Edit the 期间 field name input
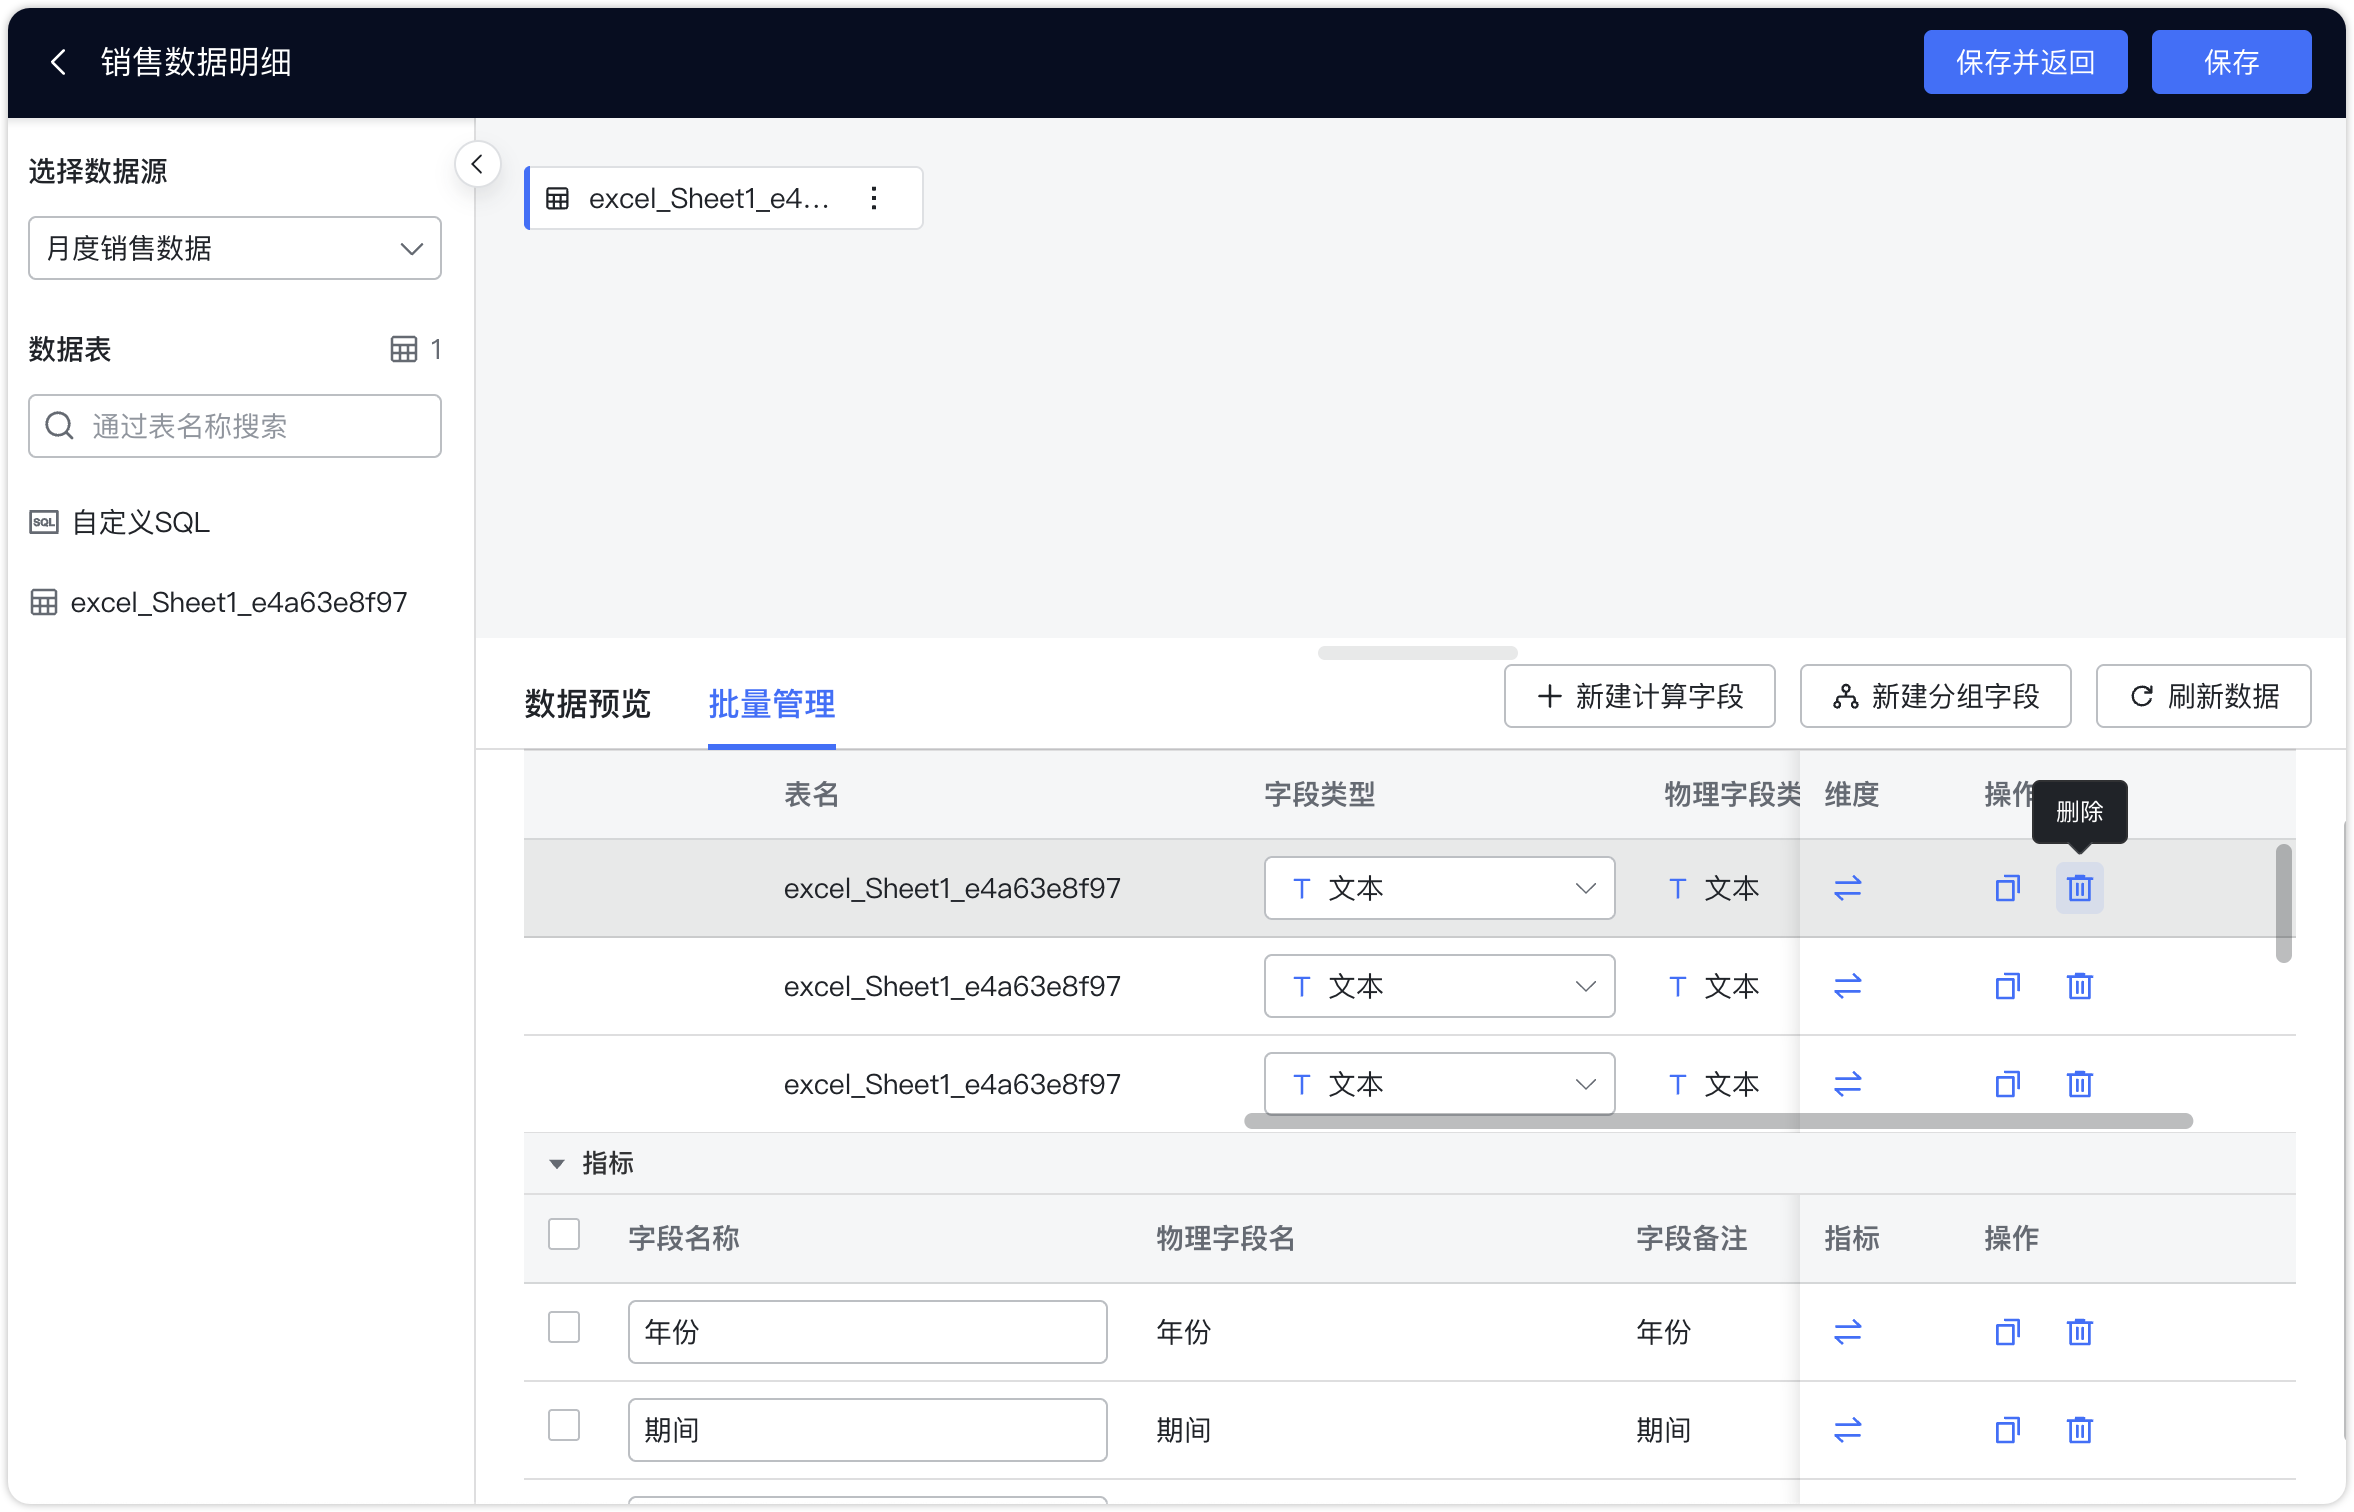Screen dimensions: 2354x1512 coord(867,1430)
